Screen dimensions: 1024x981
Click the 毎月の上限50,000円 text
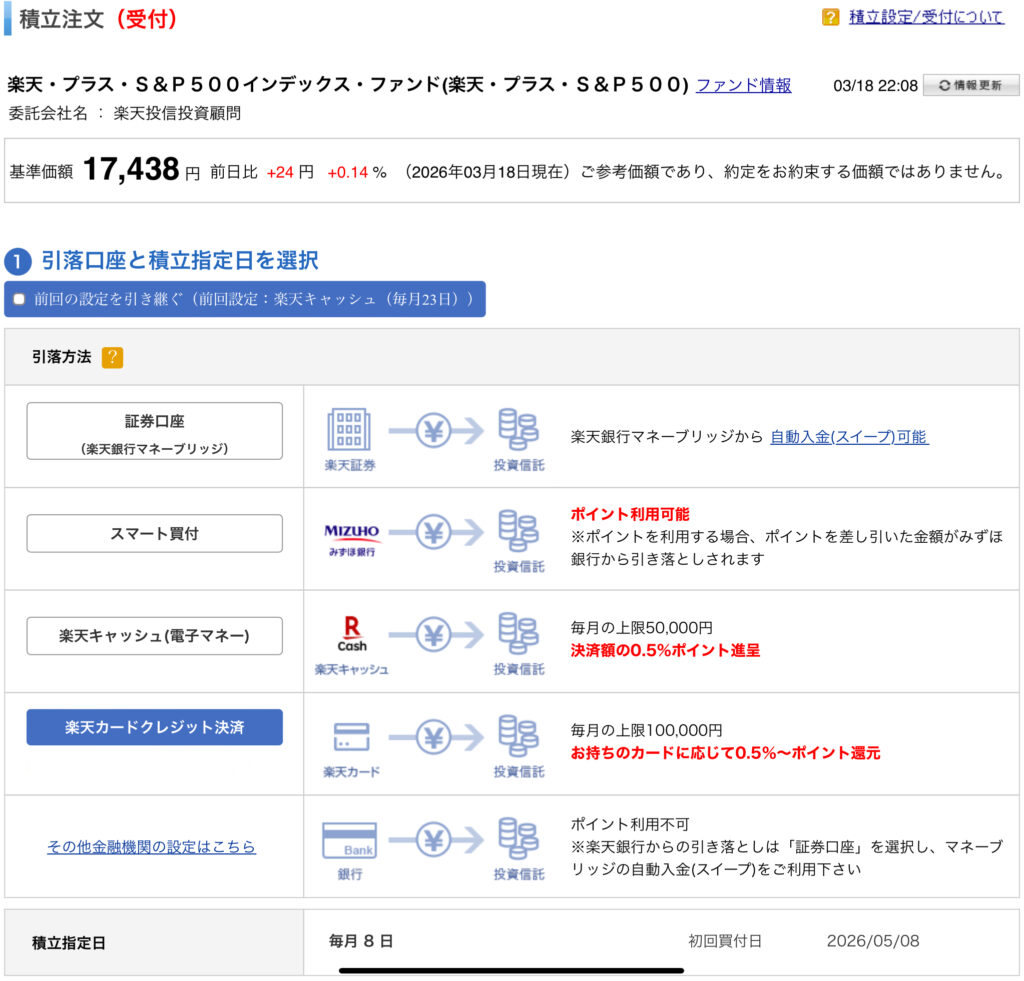click(x=641, y=628)
